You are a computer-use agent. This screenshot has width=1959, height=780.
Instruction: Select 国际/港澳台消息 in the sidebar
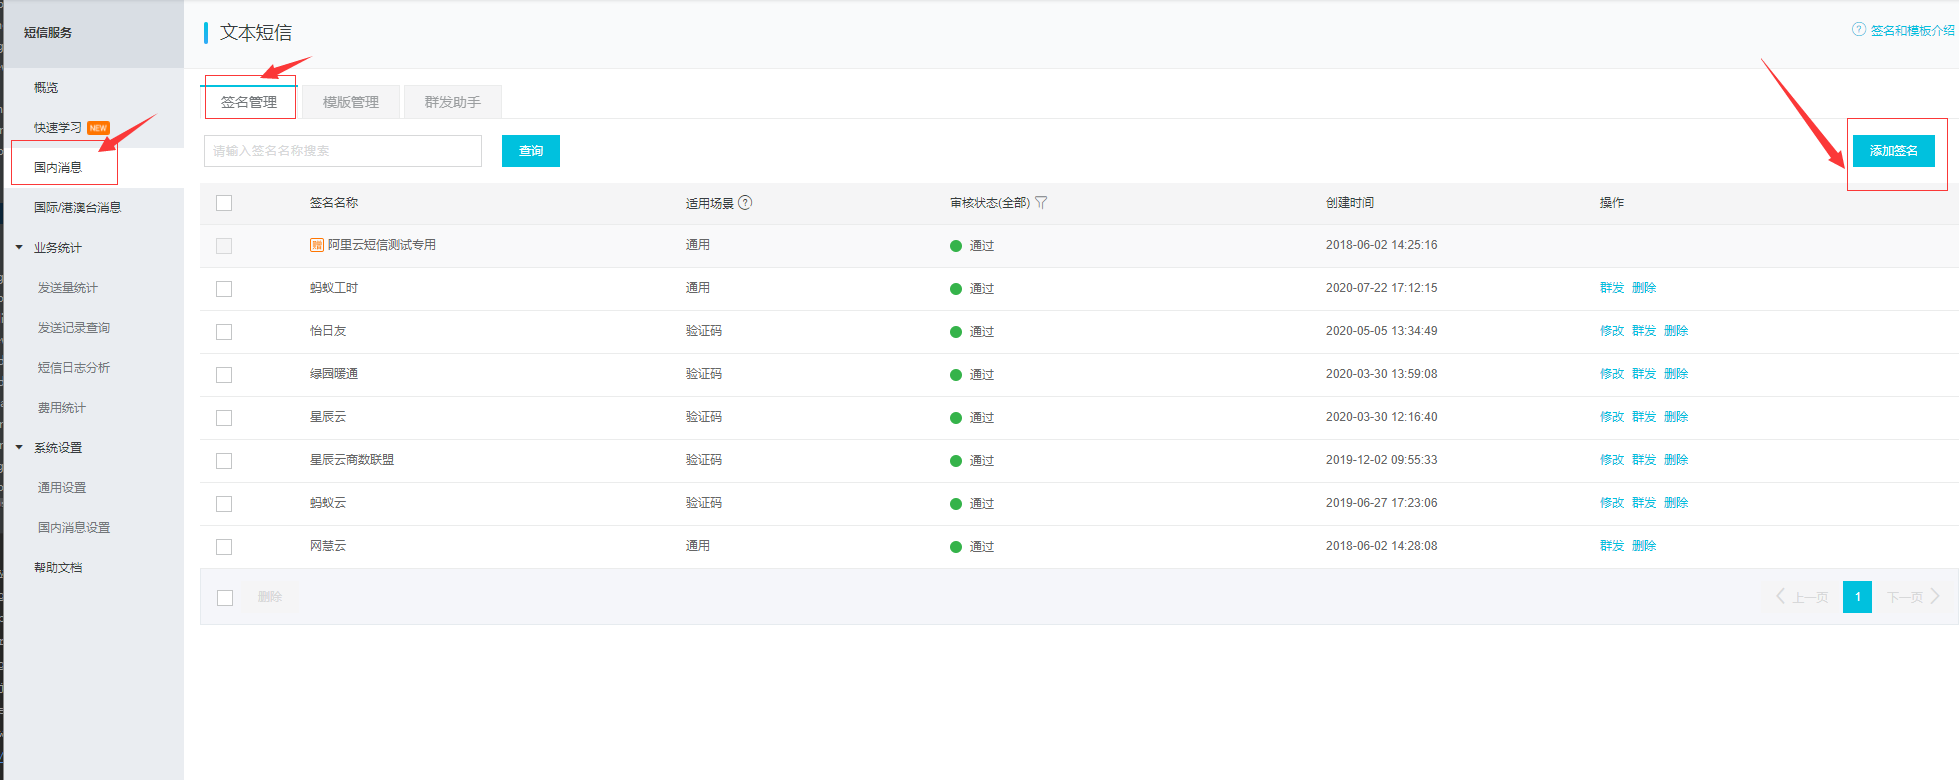point(77,208)
